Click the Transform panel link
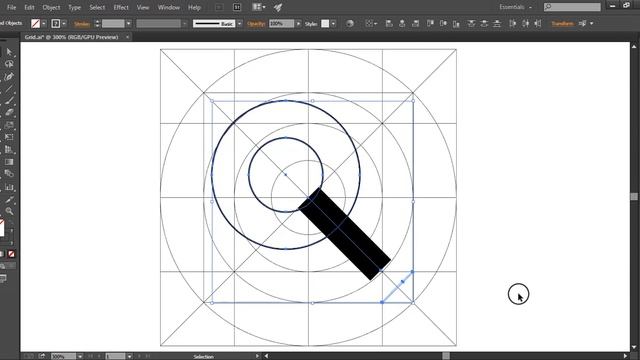This screenshot has width=640, height=360. point(562,24)
